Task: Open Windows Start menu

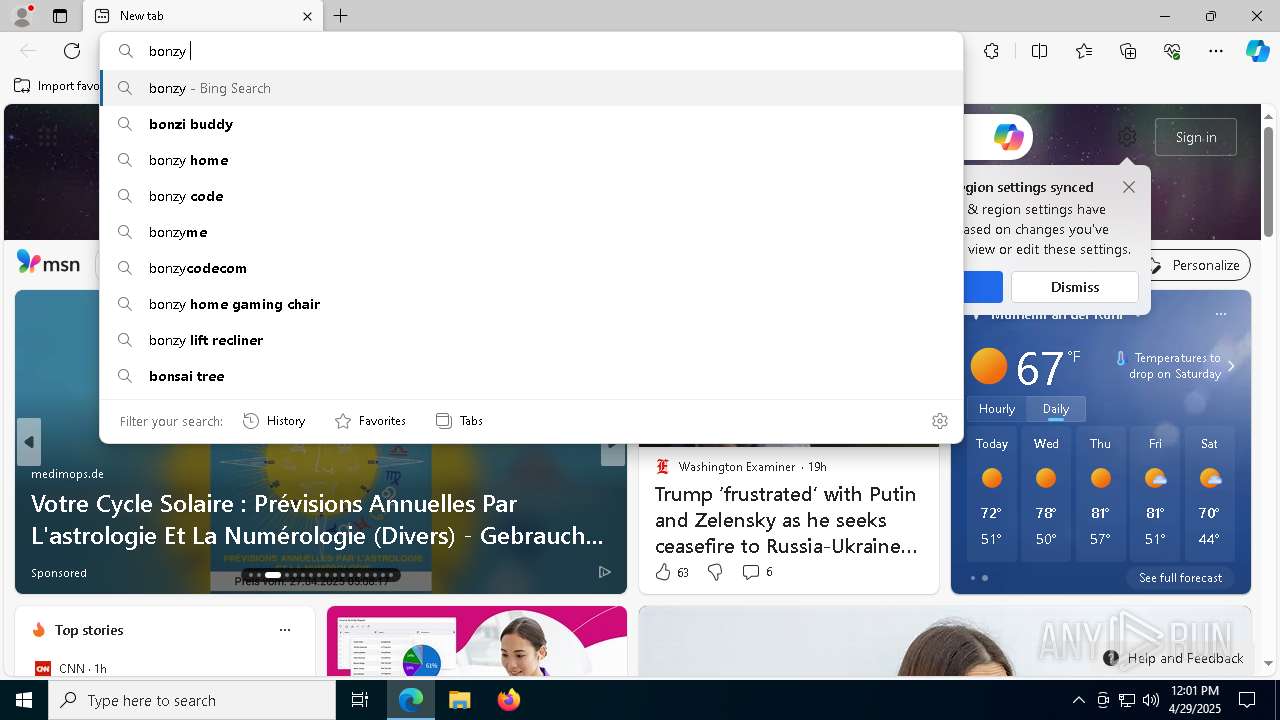Action: (x=24, y=700)
